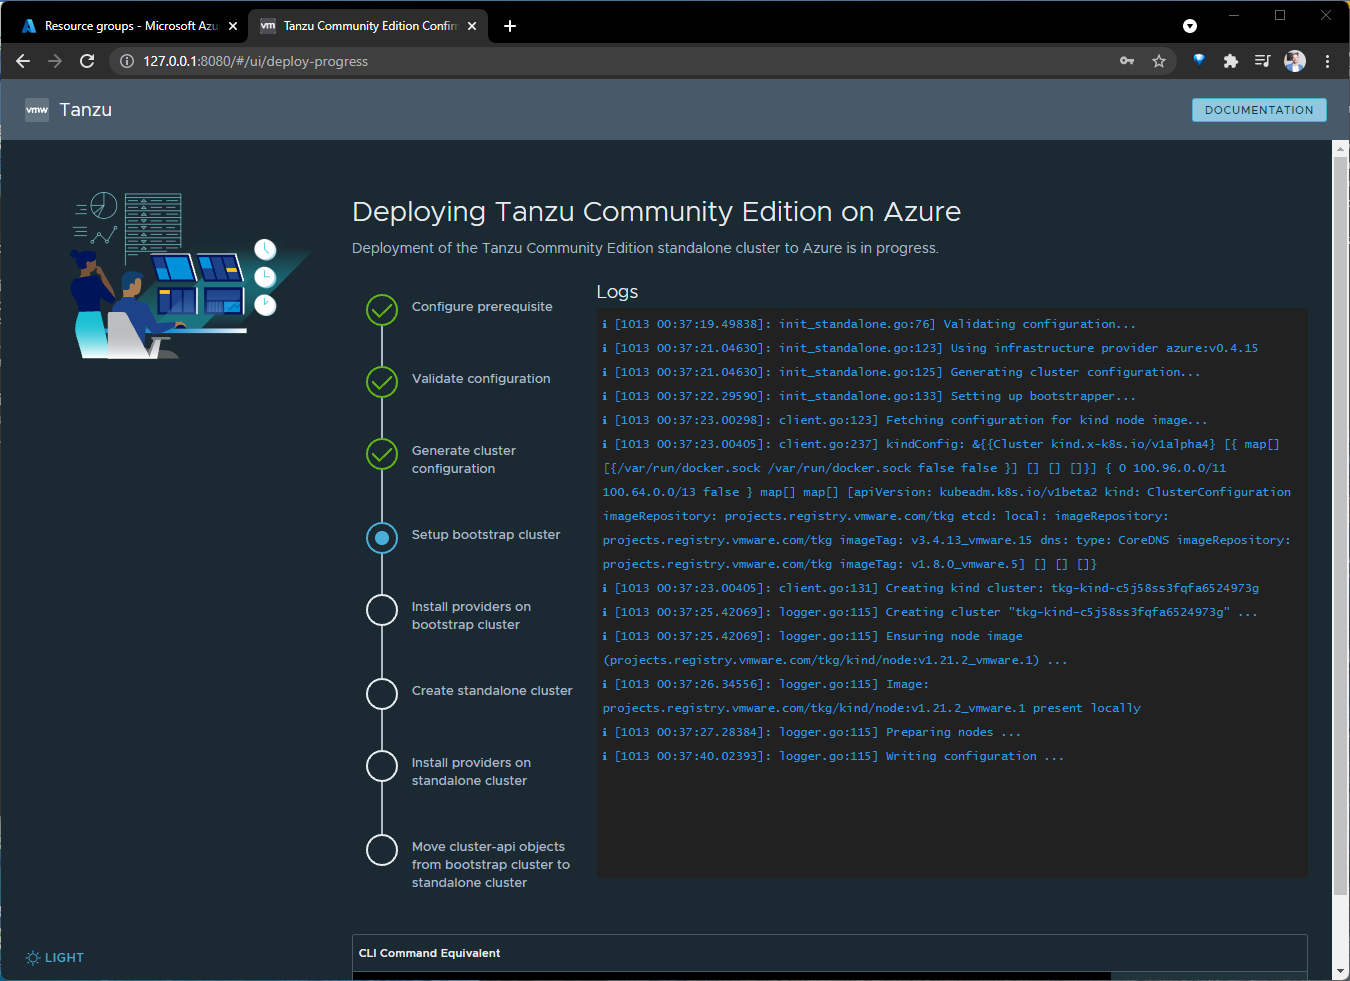Reload the deploy-progress page
This screenshot has height=981, width=1350.
pos(87,61)
